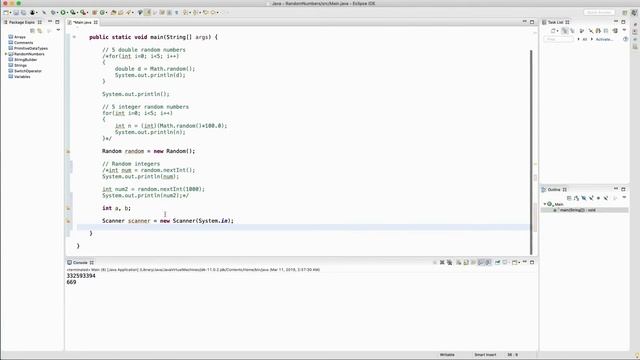Select the Main.java editor tab
This screenshot has width=640, height=360.
tap(83, 22)
